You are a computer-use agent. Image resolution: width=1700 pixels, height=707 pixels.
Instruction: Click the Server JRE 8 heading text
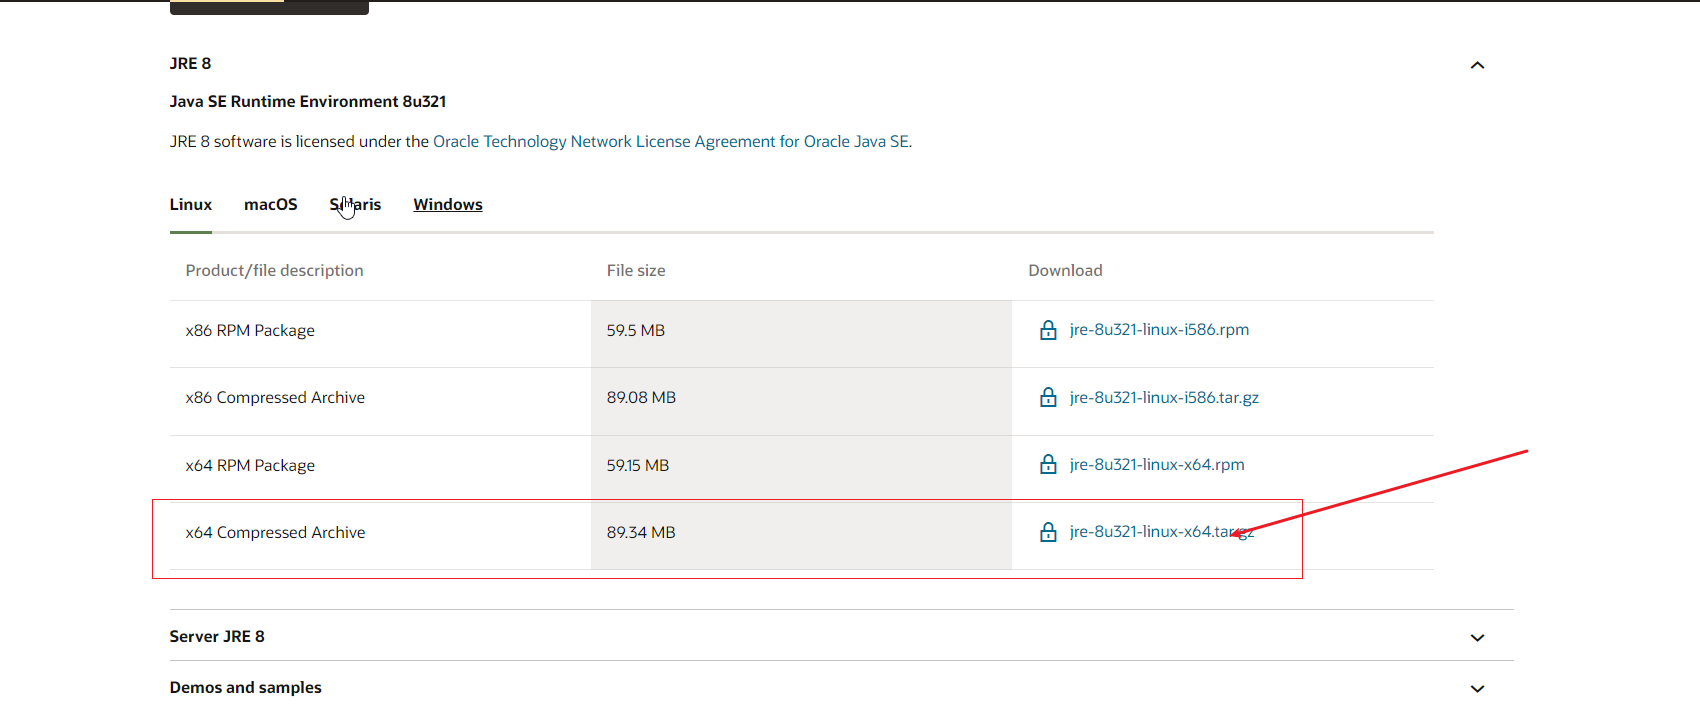click(x=217, y=636)
